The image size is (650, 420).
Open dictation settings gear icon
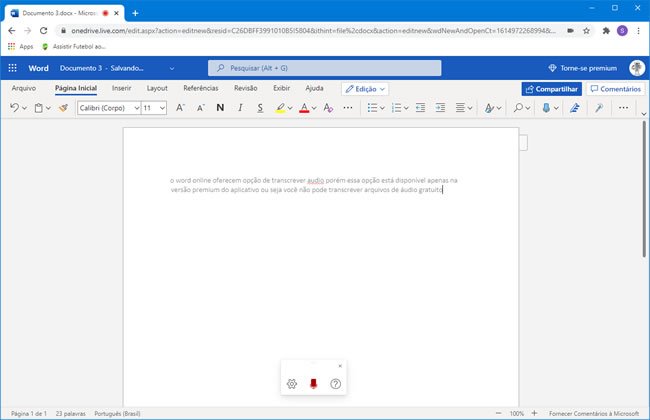(291, 384)
